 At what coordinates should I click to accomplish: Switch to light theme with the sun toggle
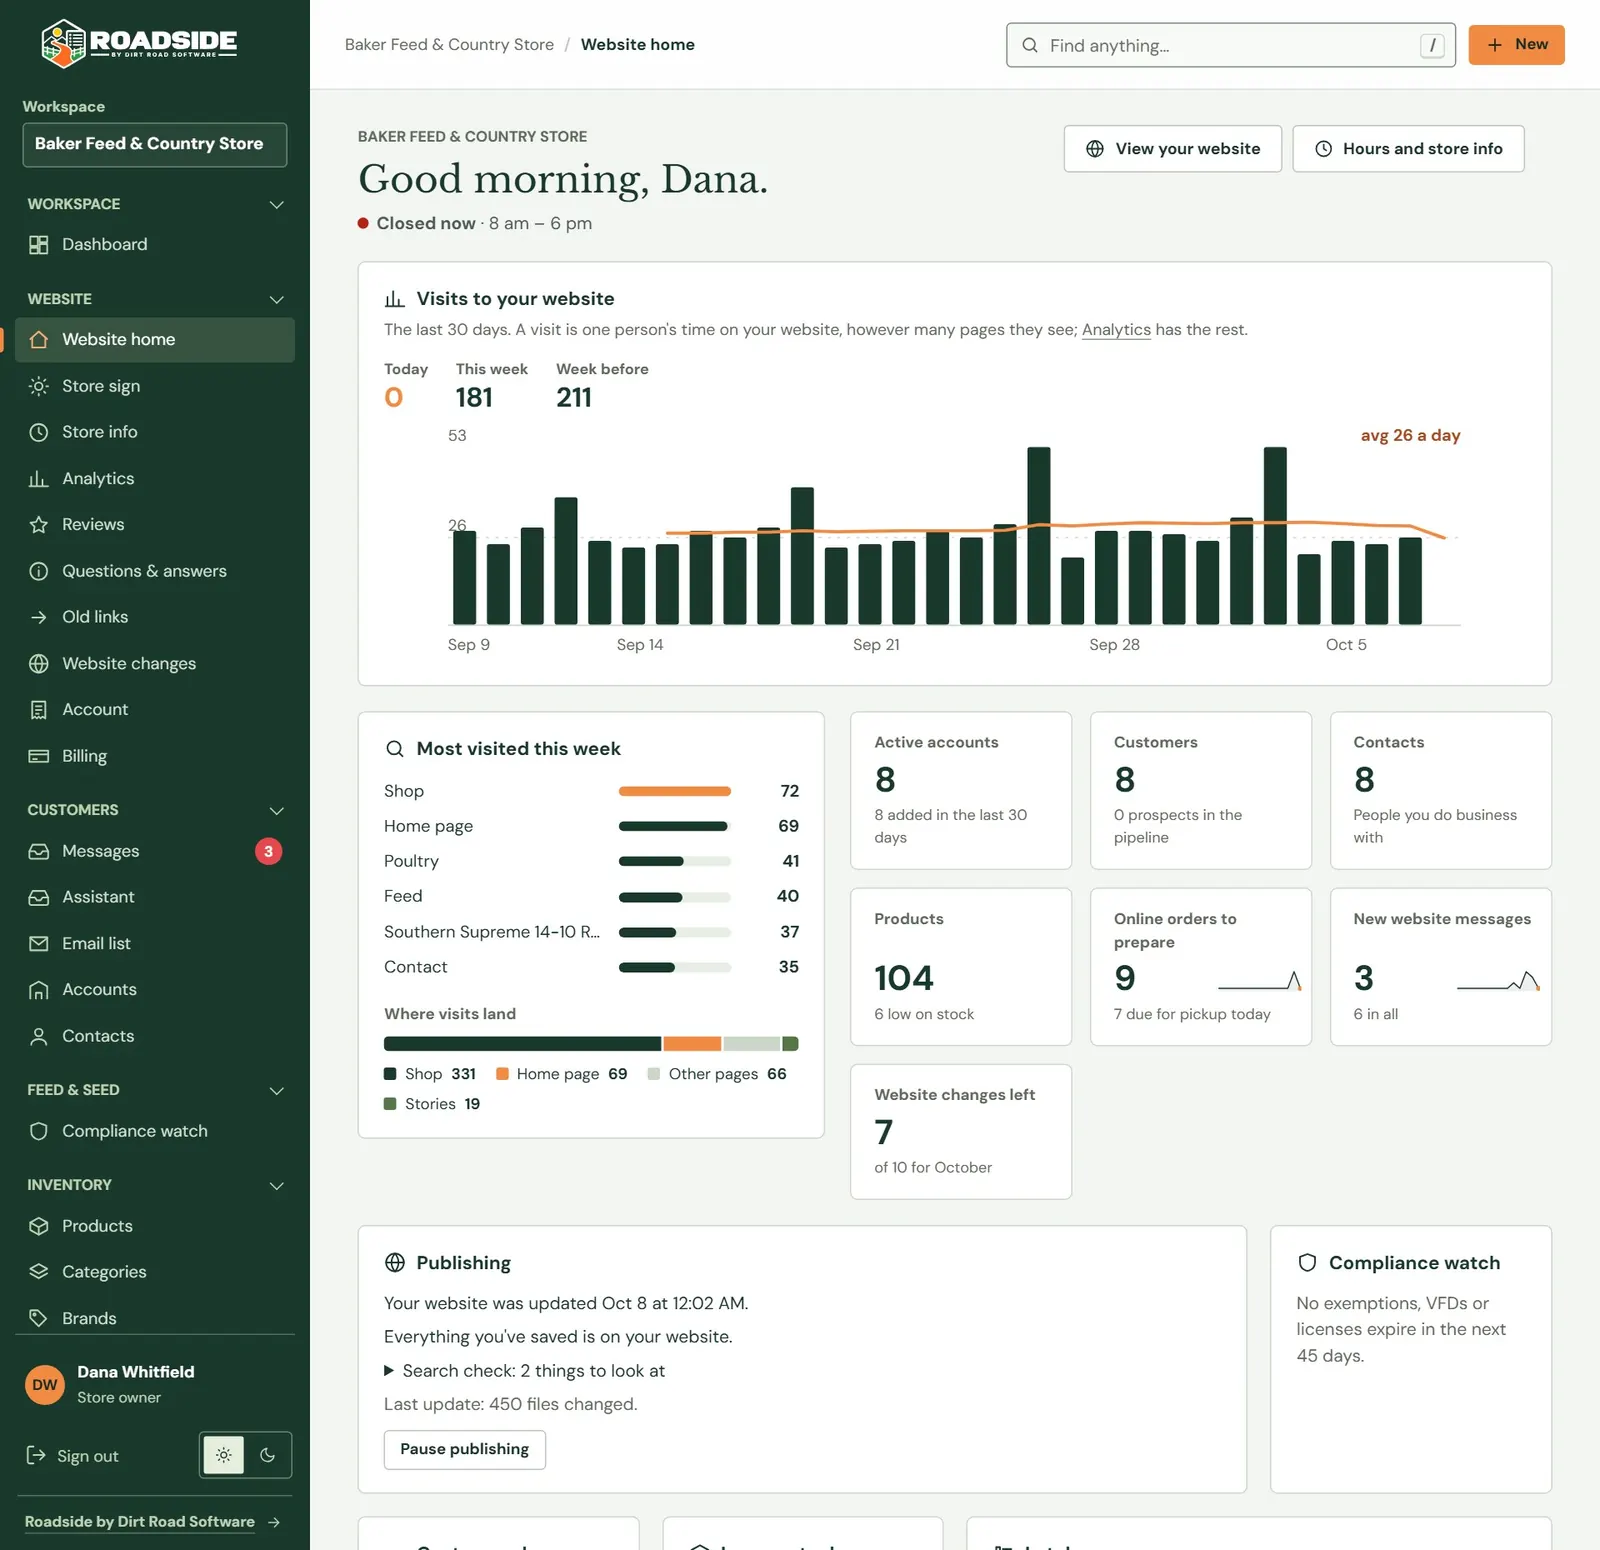pyautogui.click(x=224, y=1455)
